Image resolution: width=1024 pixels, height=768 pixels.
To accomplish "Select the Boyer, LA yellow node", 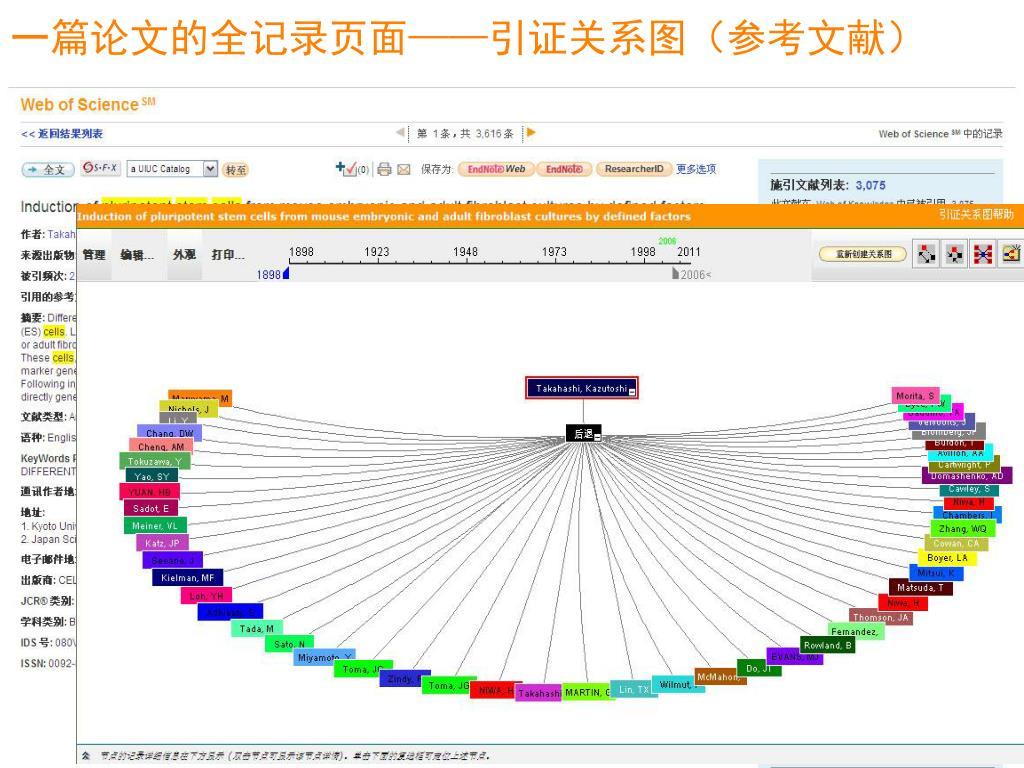I will pyautogui.click(x=946, y=558).
